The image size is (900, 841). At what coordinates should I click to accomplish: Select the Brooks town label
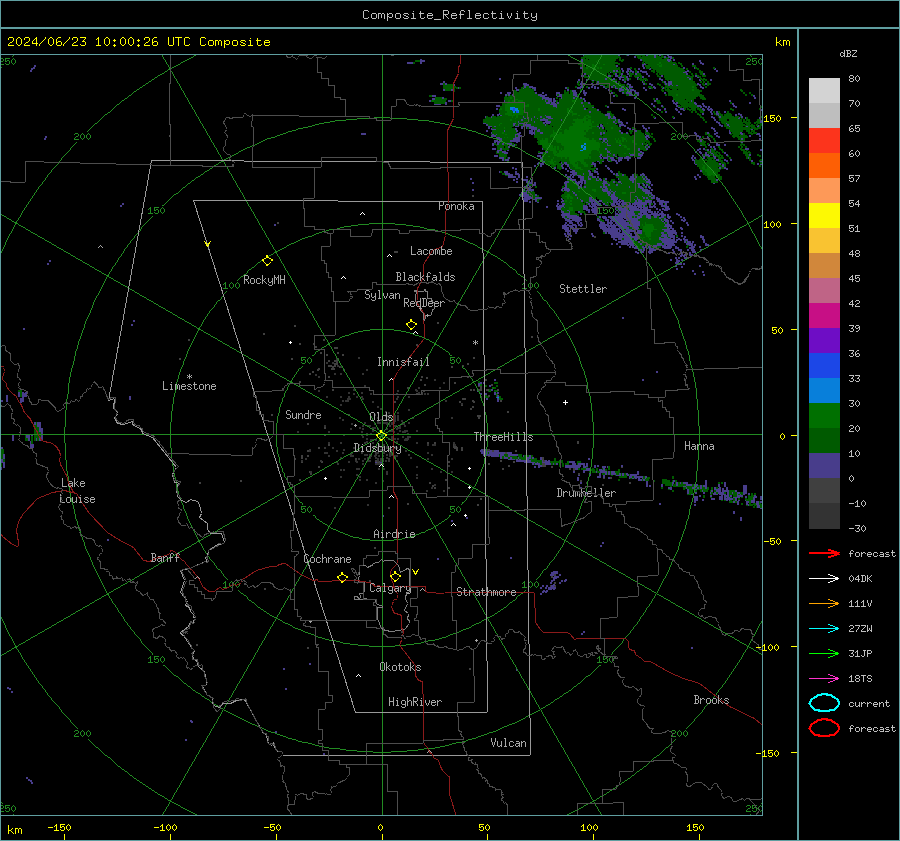coord(711,700)
